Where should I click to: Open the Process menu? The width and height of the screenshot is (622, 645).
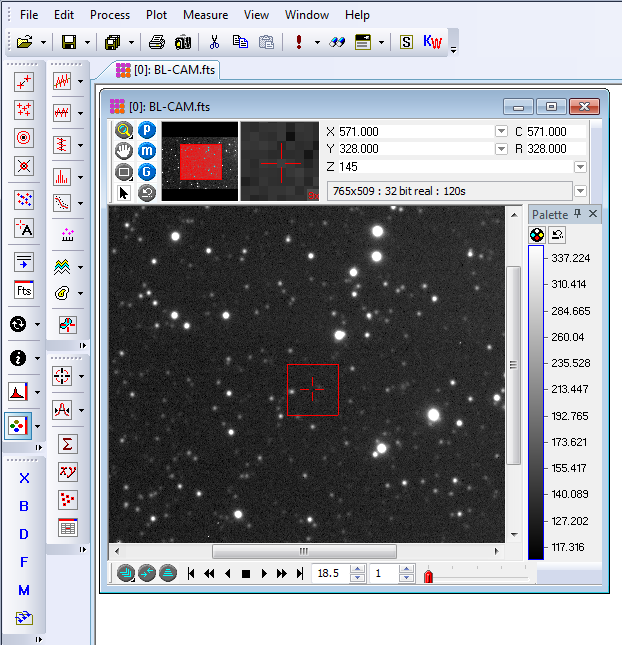(x=110, y=15)
